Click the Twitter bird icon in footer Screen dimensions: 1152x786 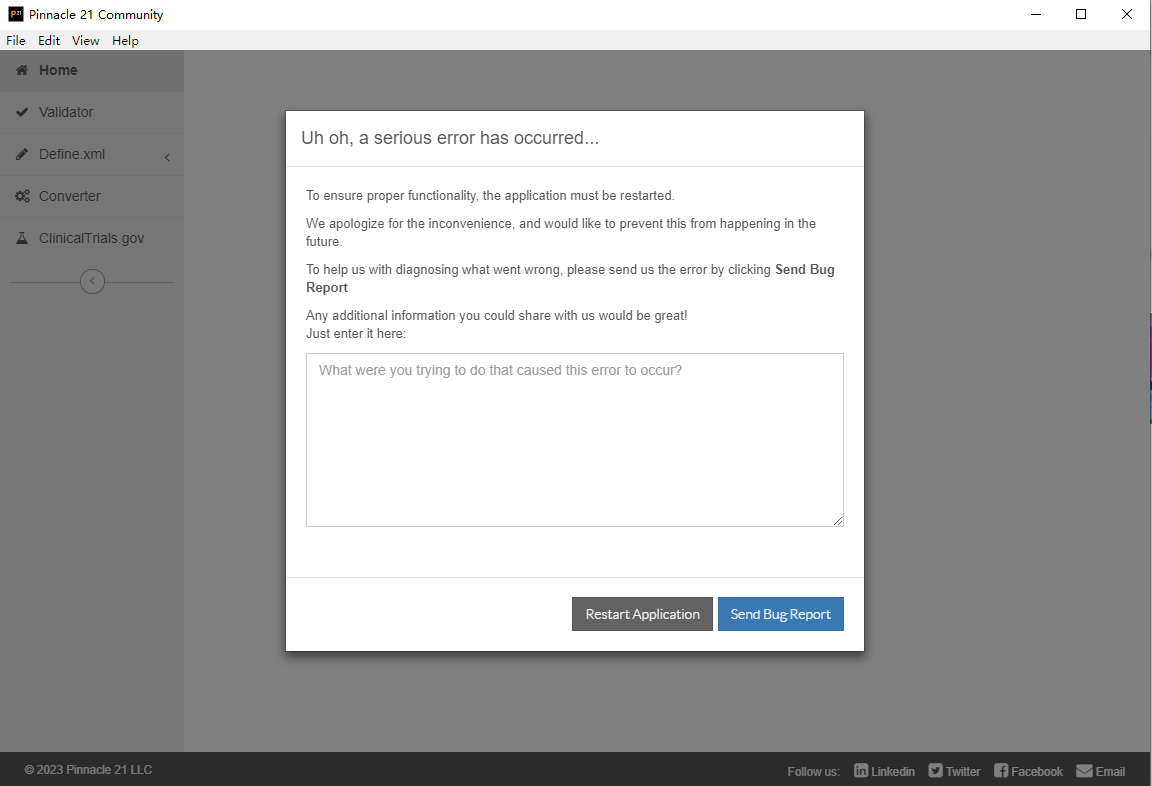(935, 770)
